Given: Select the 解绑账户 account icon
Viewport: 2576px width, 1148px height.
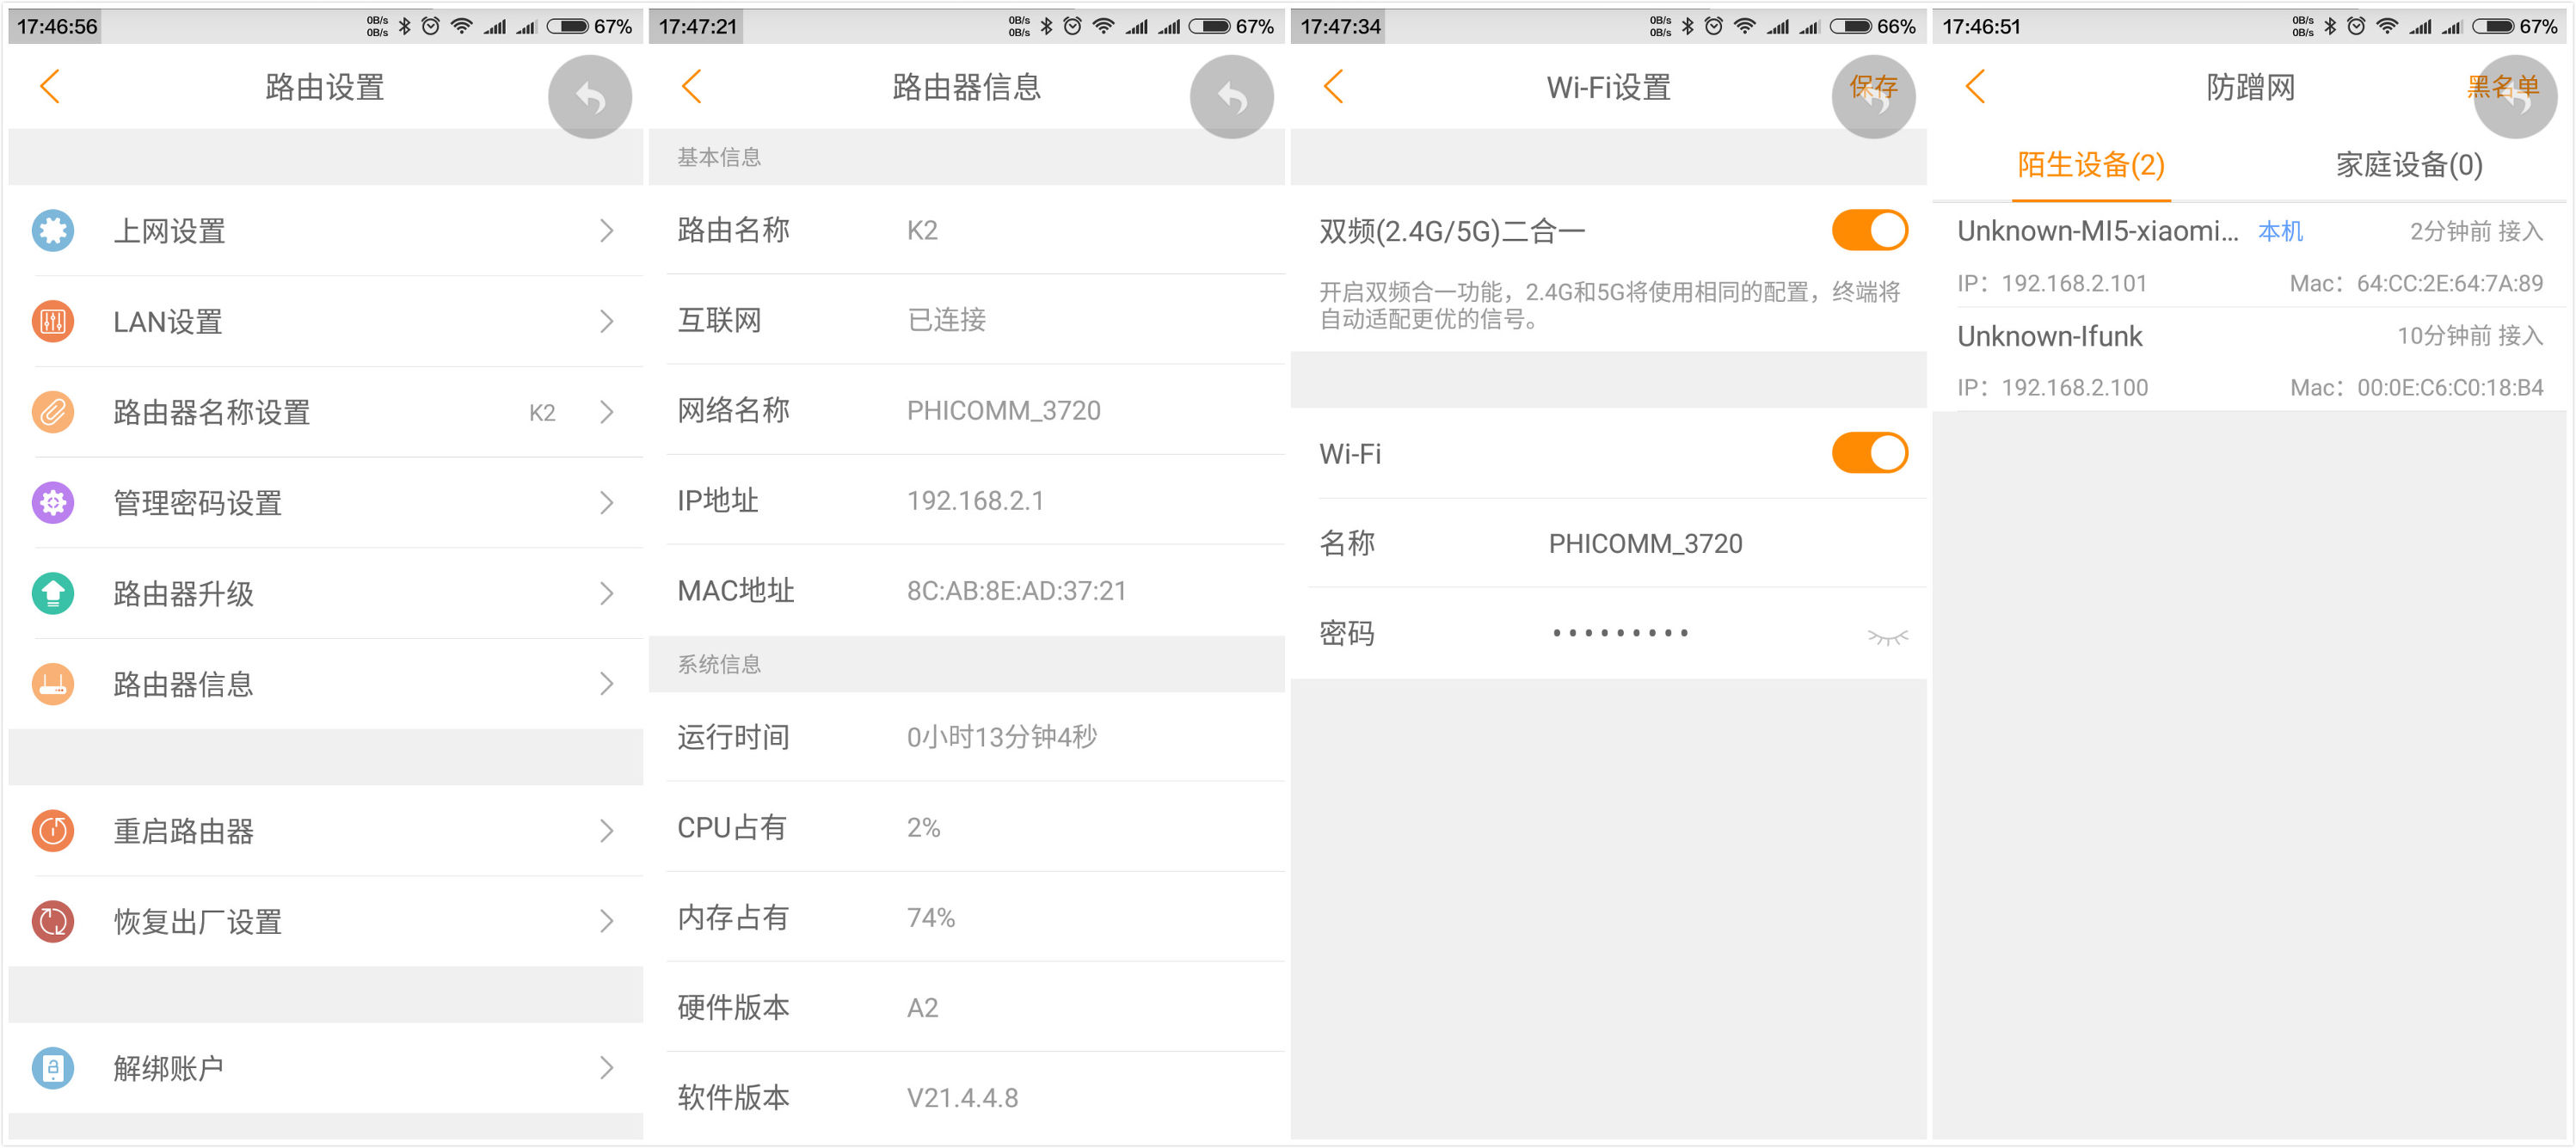Looking at the screenshot, I should pos(52,1067).
